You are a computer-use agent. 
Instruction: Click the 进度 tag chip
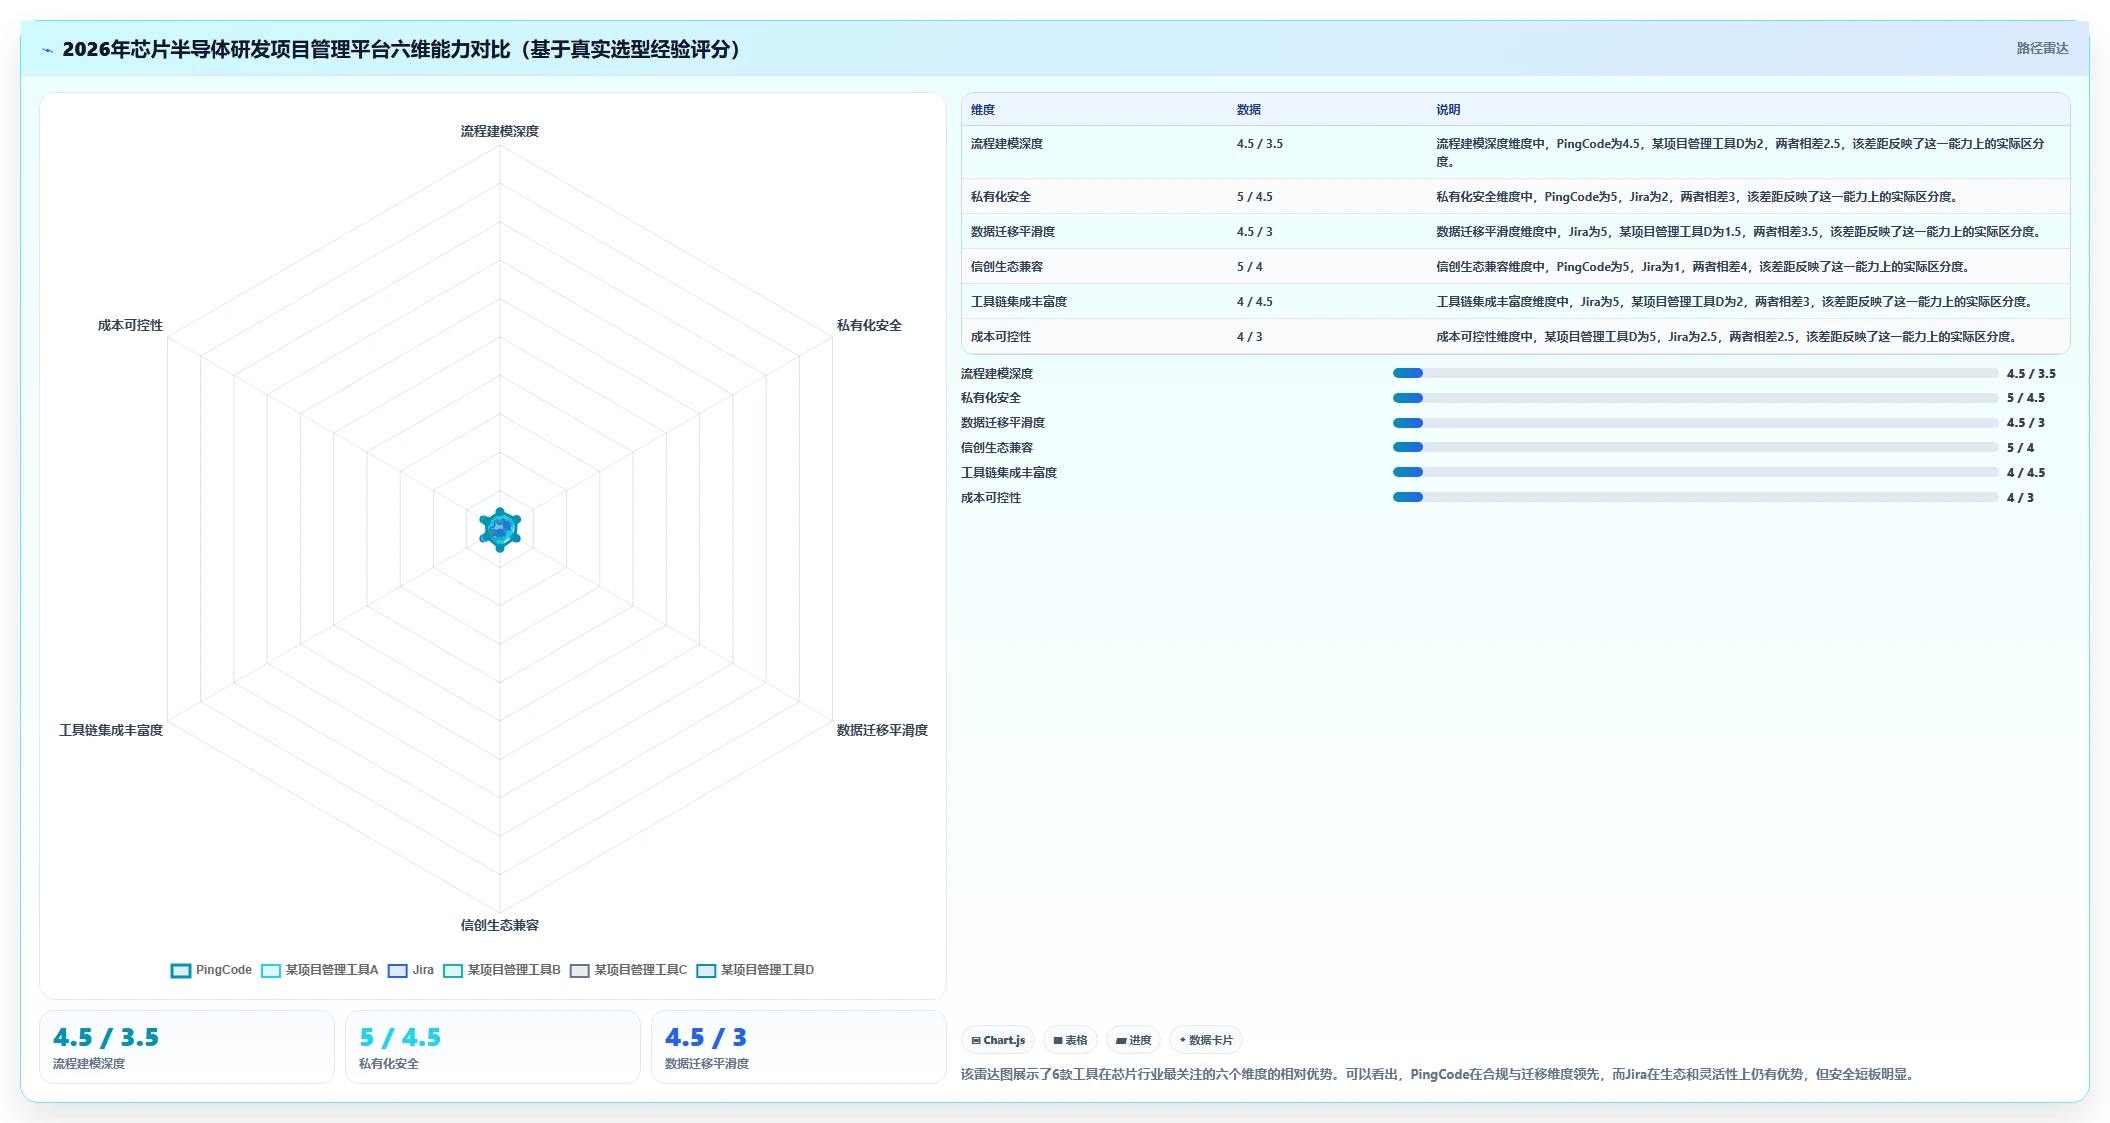coord(1133,1040)
